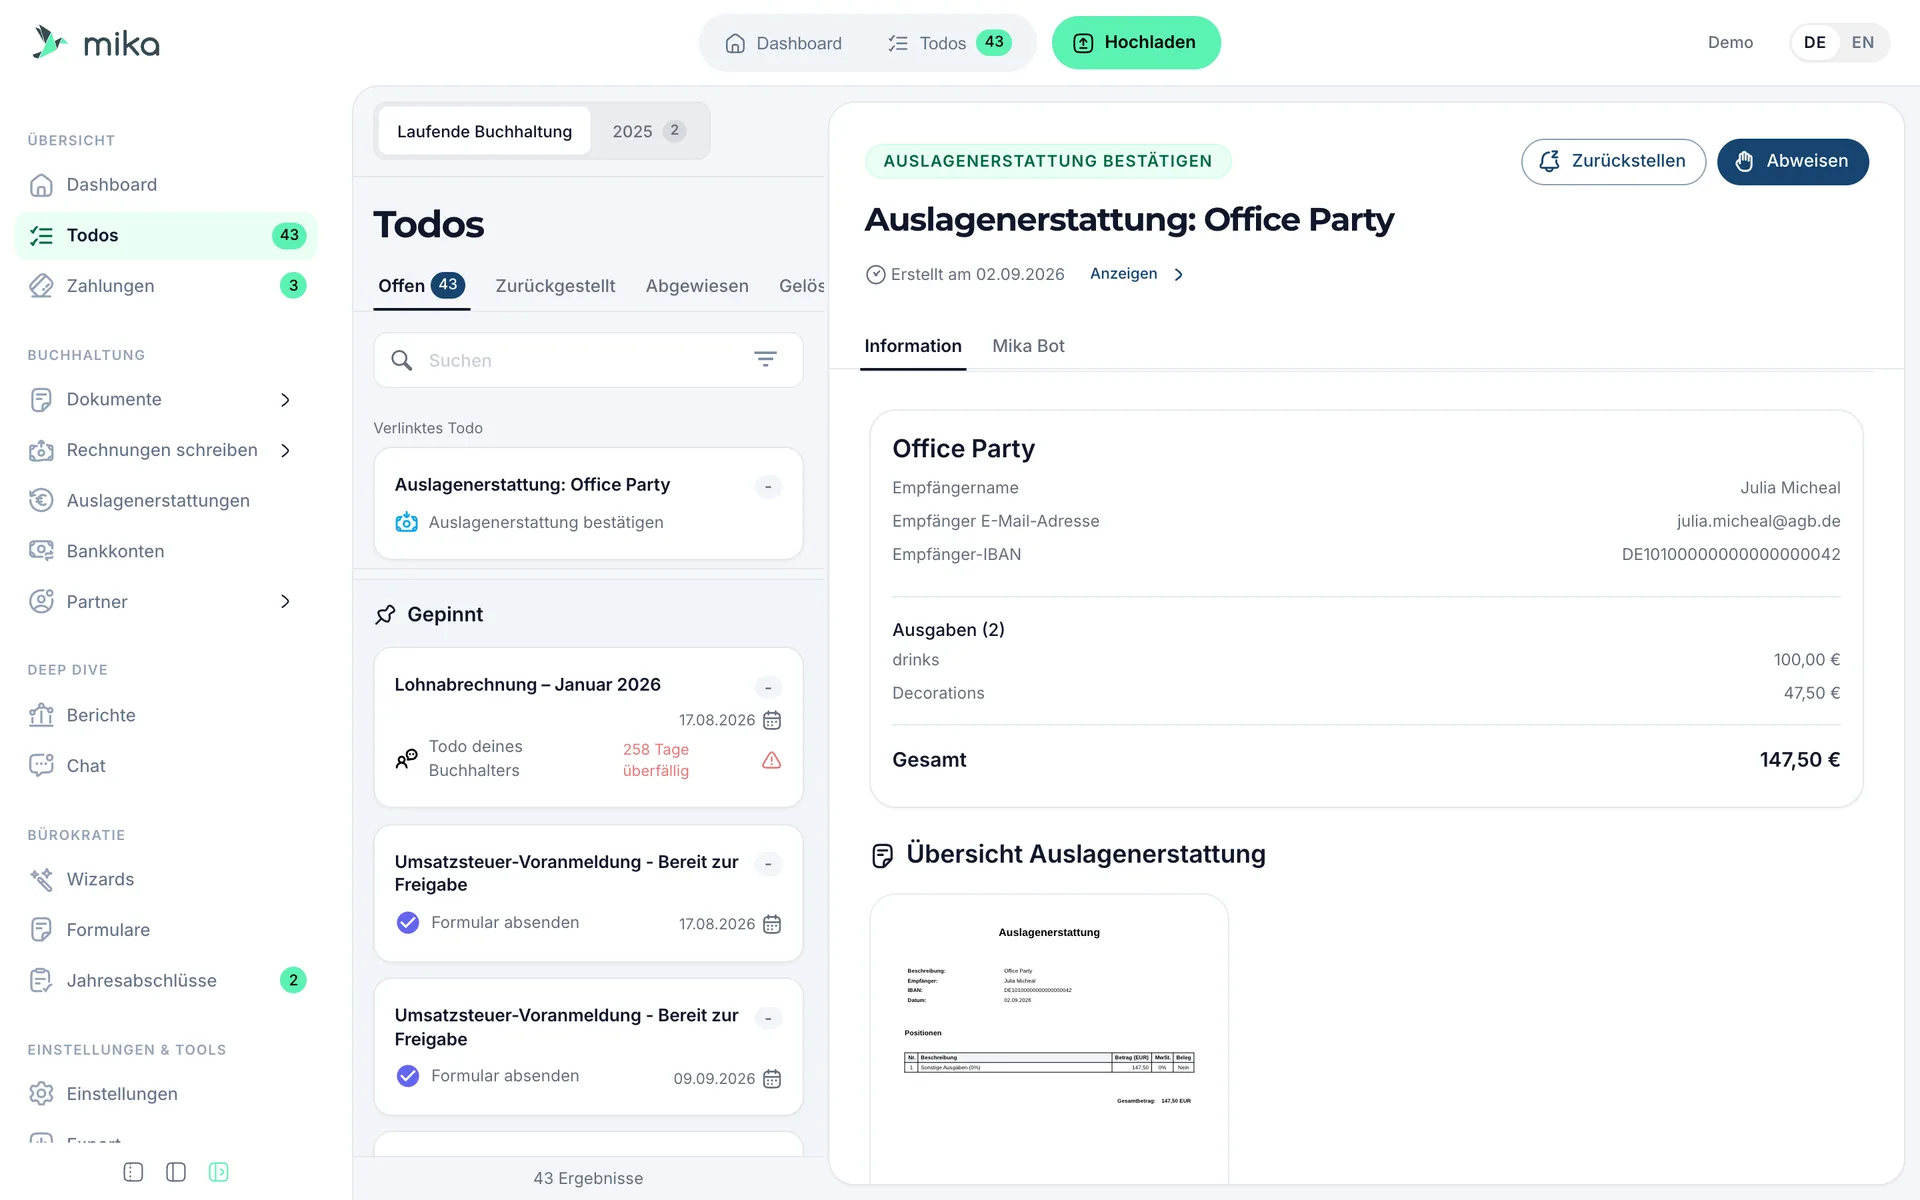Select the green active layout icon
The image size is (1920, 1200).
tap(218, 1172)
